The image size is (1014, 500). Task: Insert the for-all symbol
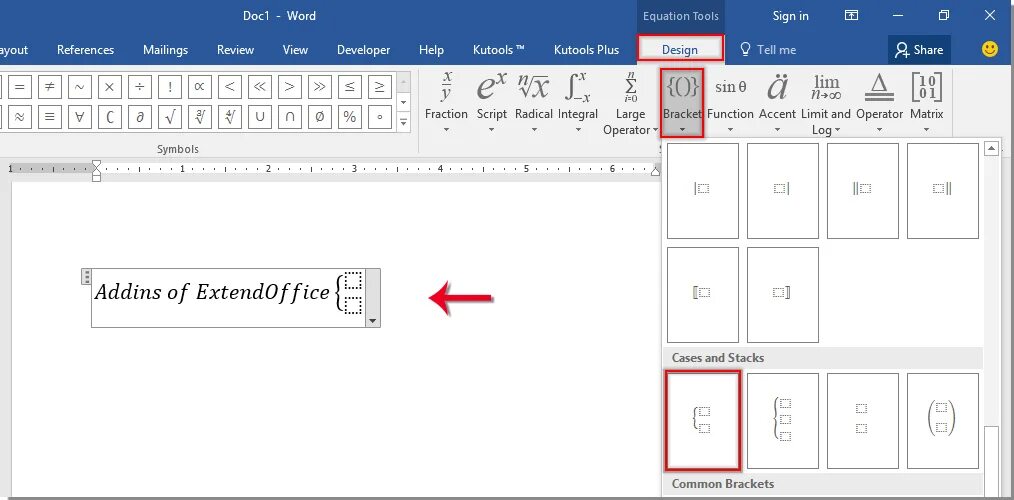tap(80, 117)
